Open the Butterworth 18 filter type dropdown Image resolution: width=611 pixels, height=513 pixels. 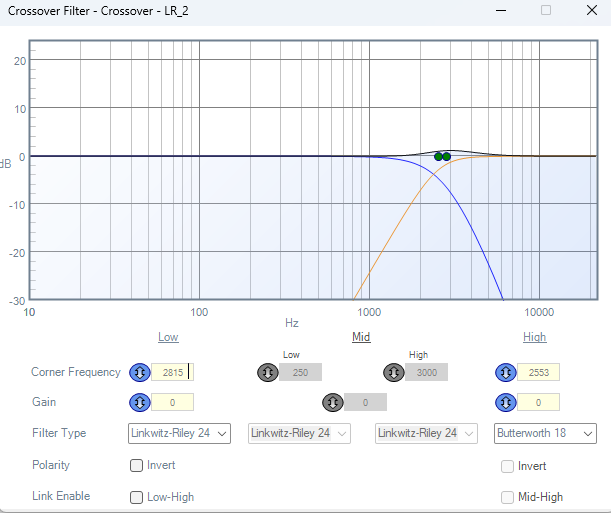tap(546, 433)
